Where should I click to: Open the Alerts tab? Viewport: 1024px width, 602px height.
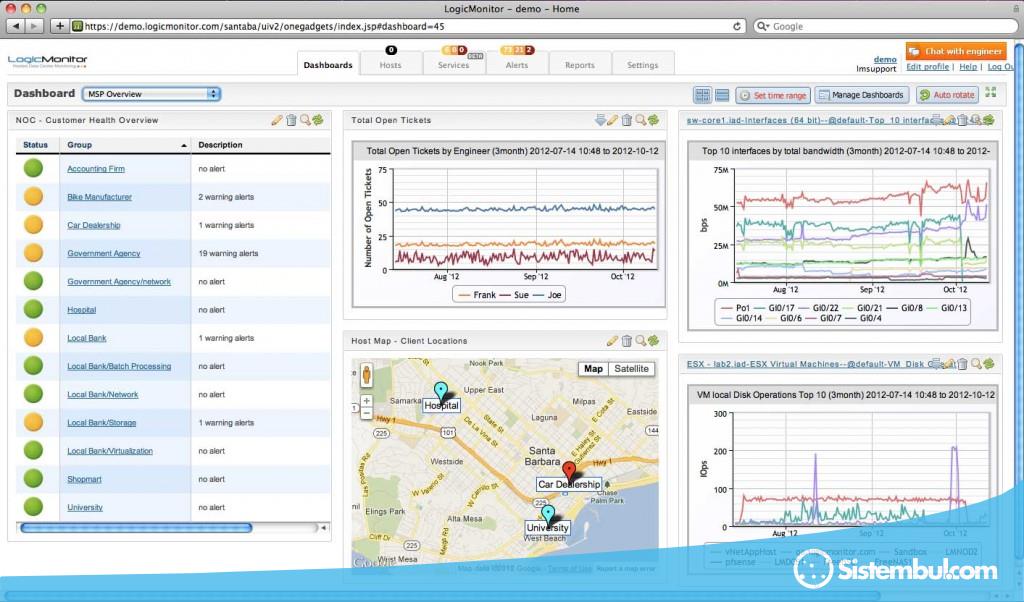[x=517, y=65]
